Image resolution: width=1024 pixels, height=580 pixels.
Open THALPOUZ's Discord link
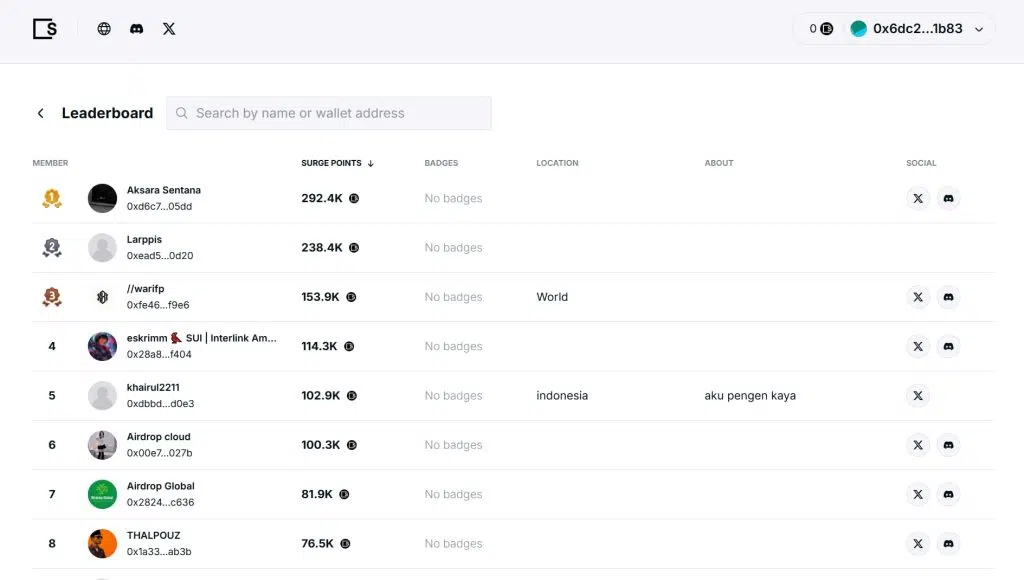pyautogui.click(x=948, y=543)
